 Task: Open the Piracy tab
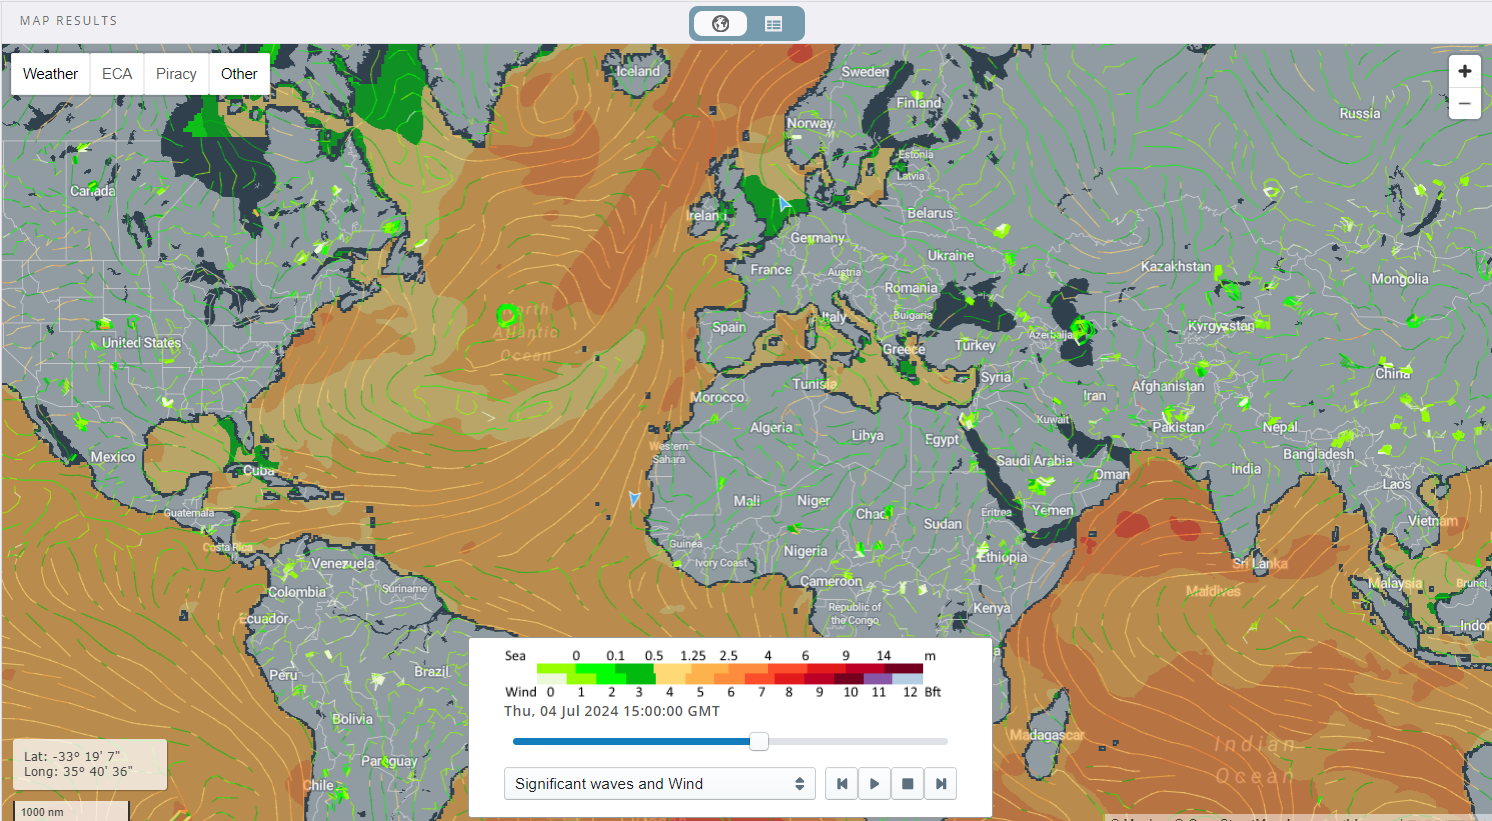(x=176, y=74)
